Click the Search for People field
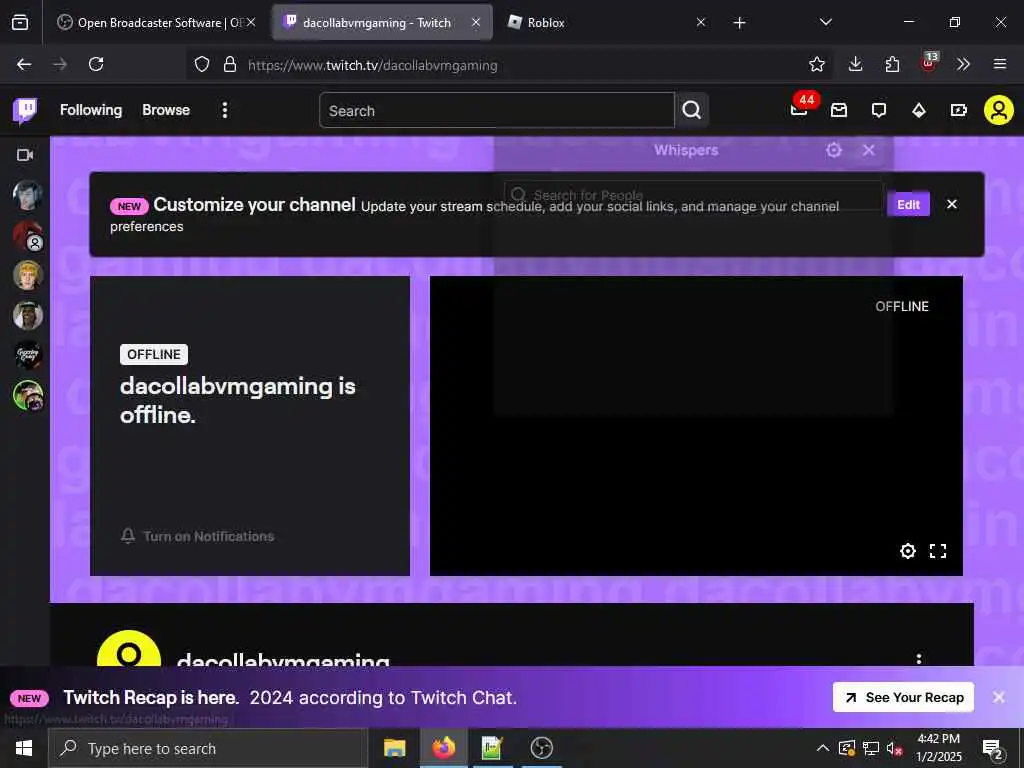1024x768 pixels. (694, 195)
